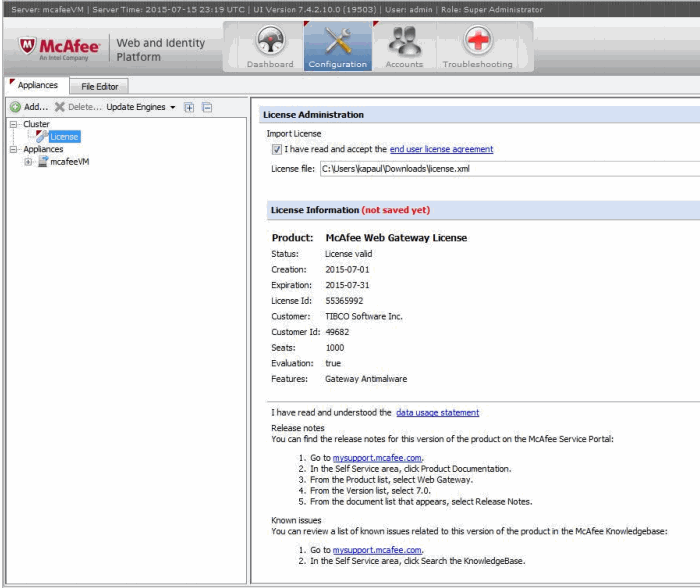Click Server: mcafeeVM in the status bar

[47, 9]
